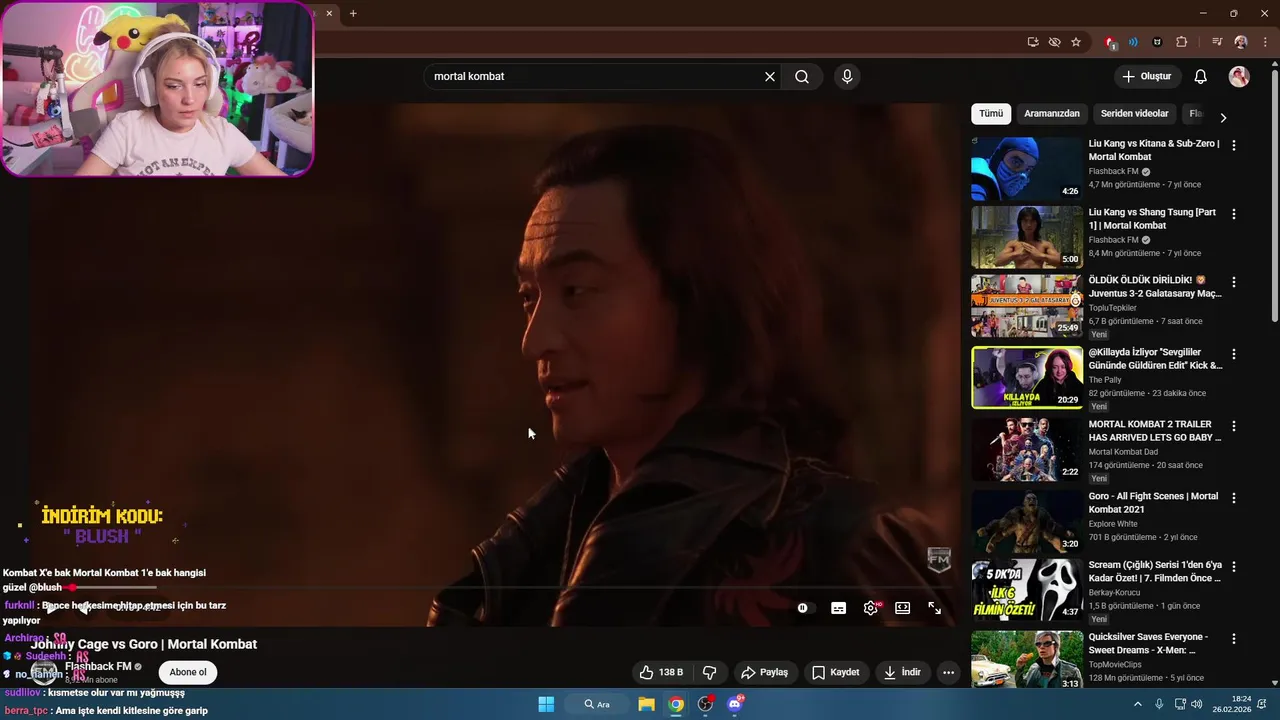Open Chrome media control icon

1217,42
